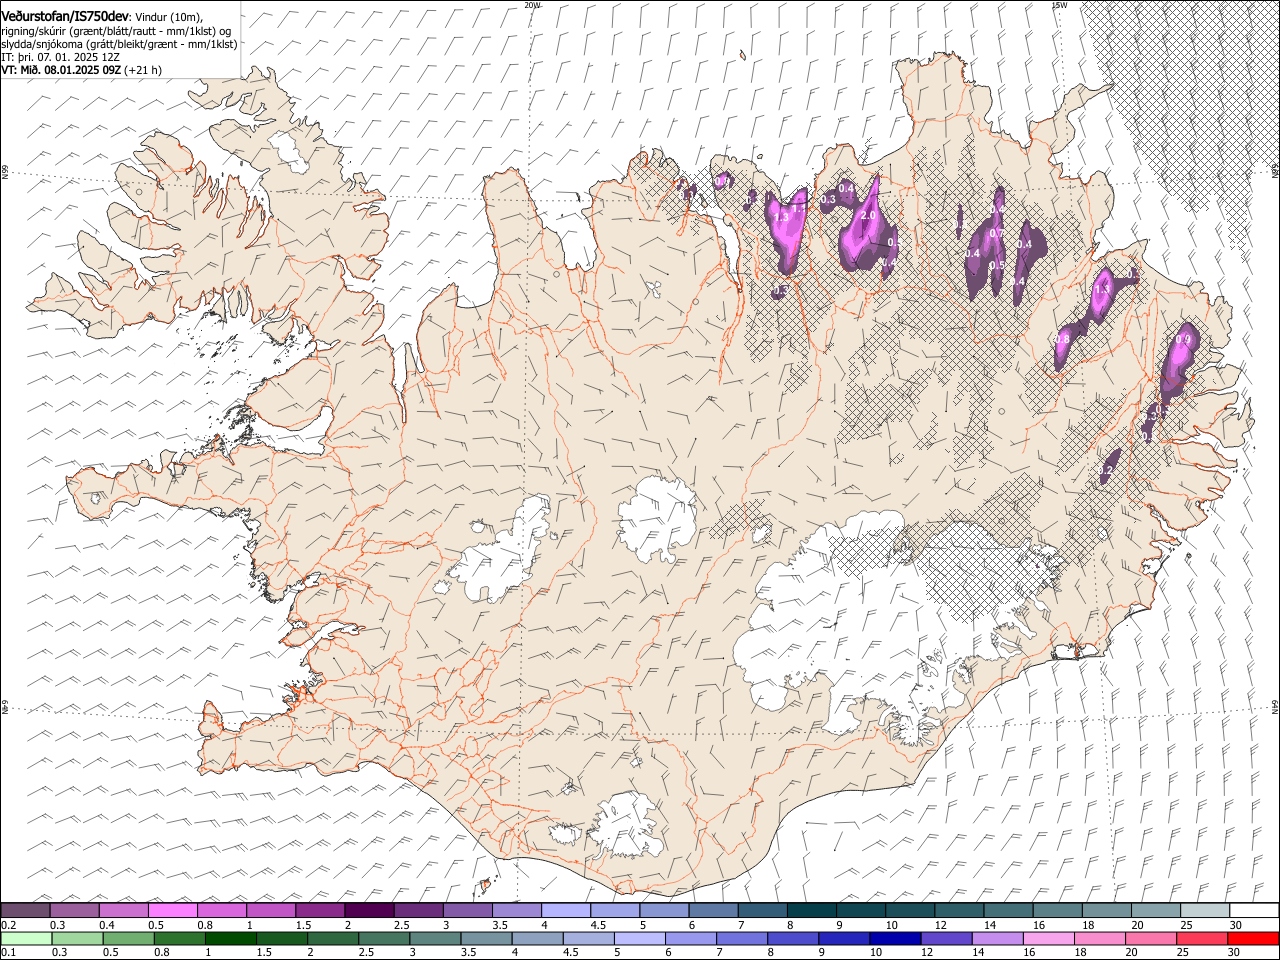This screenshot has width=1280, height=960.
Task: Select the darkest purple 2 swatch in snow legend
Action: (x=369, y=911)
